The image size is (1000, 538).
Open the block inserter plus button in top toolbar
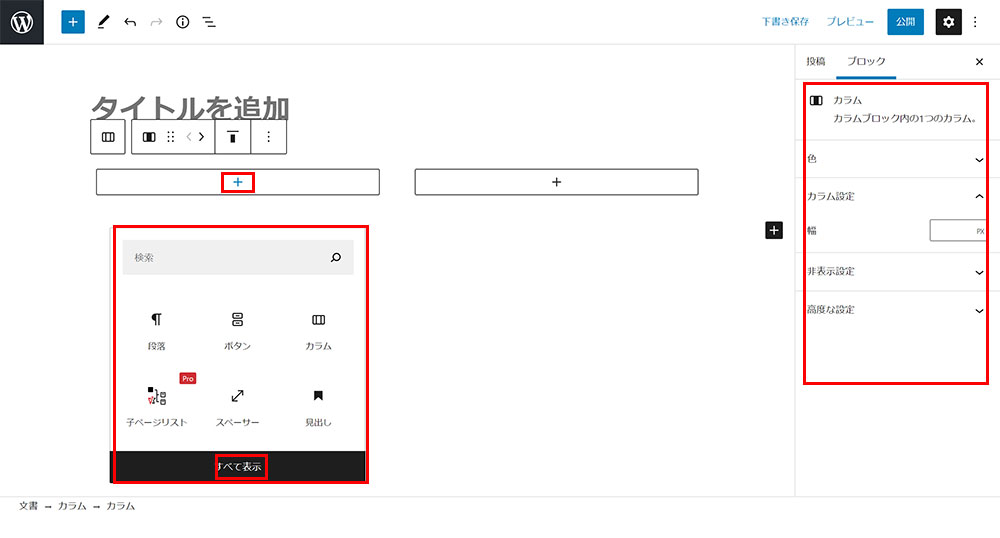(x=73, y=22)
